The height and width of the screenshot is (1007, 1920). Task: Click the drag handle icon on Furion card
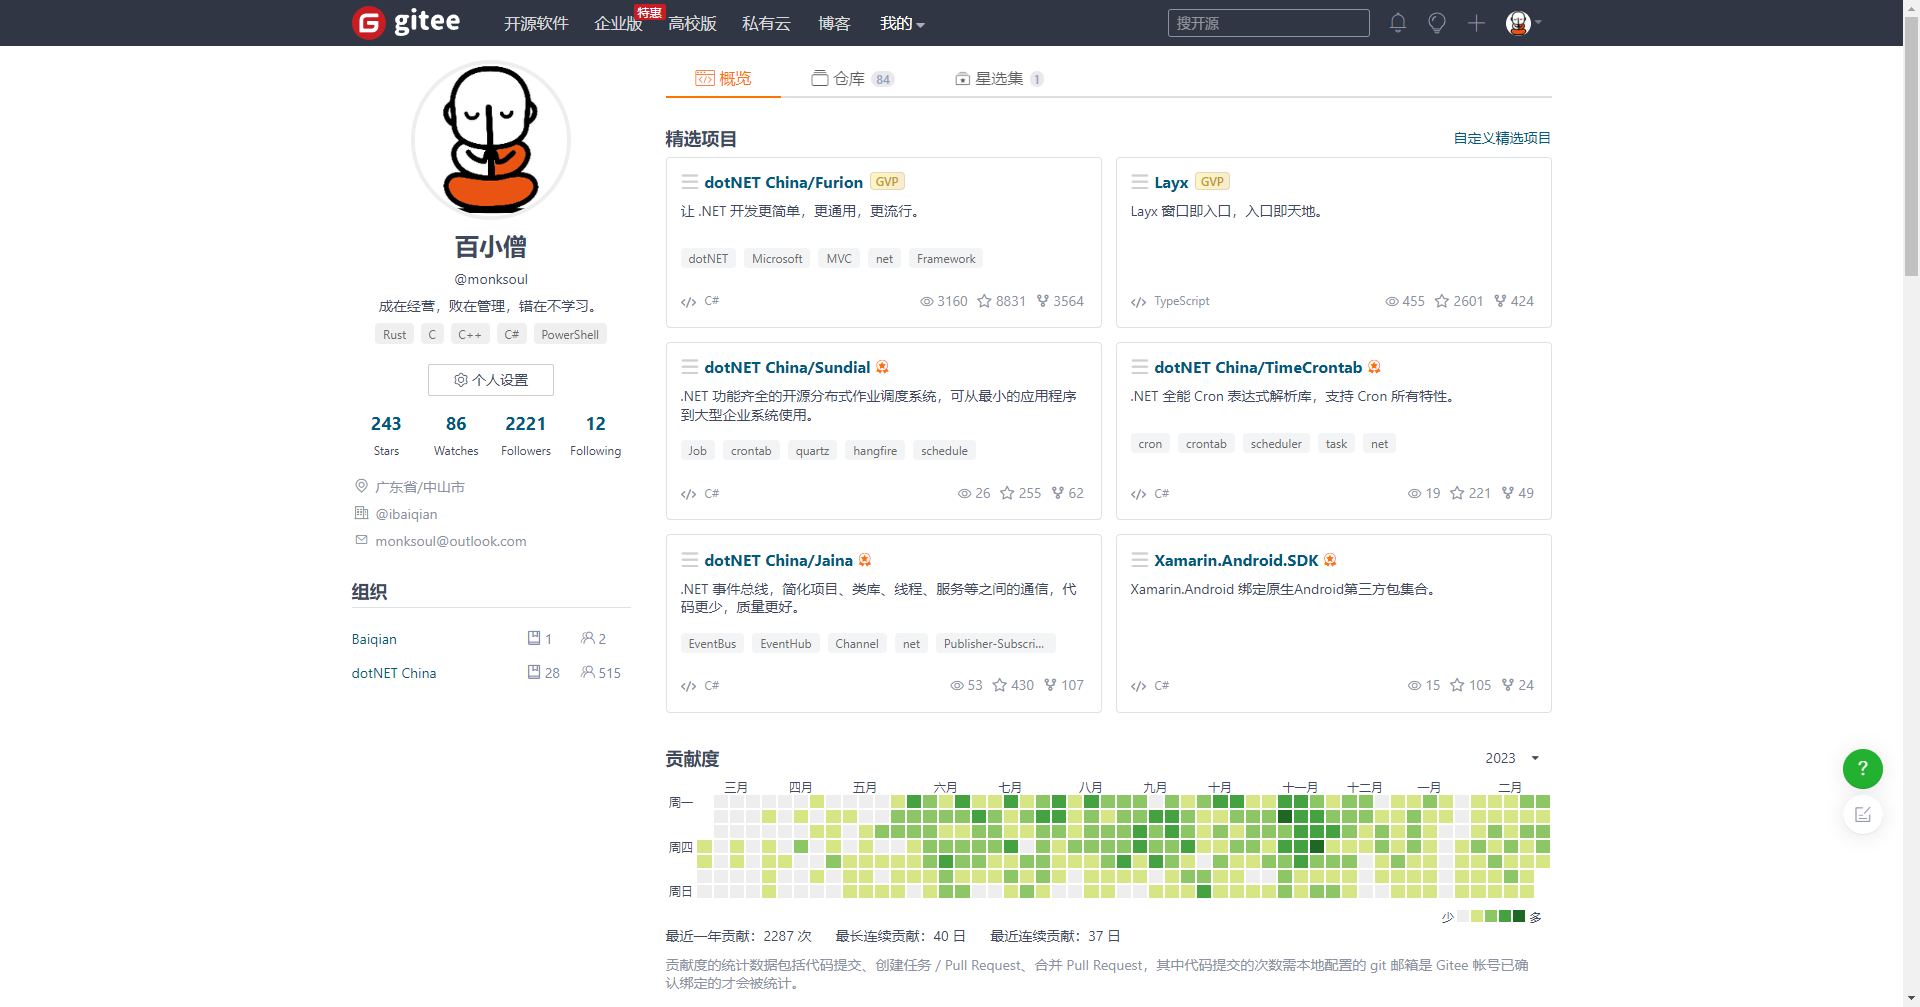click(690, 182)
